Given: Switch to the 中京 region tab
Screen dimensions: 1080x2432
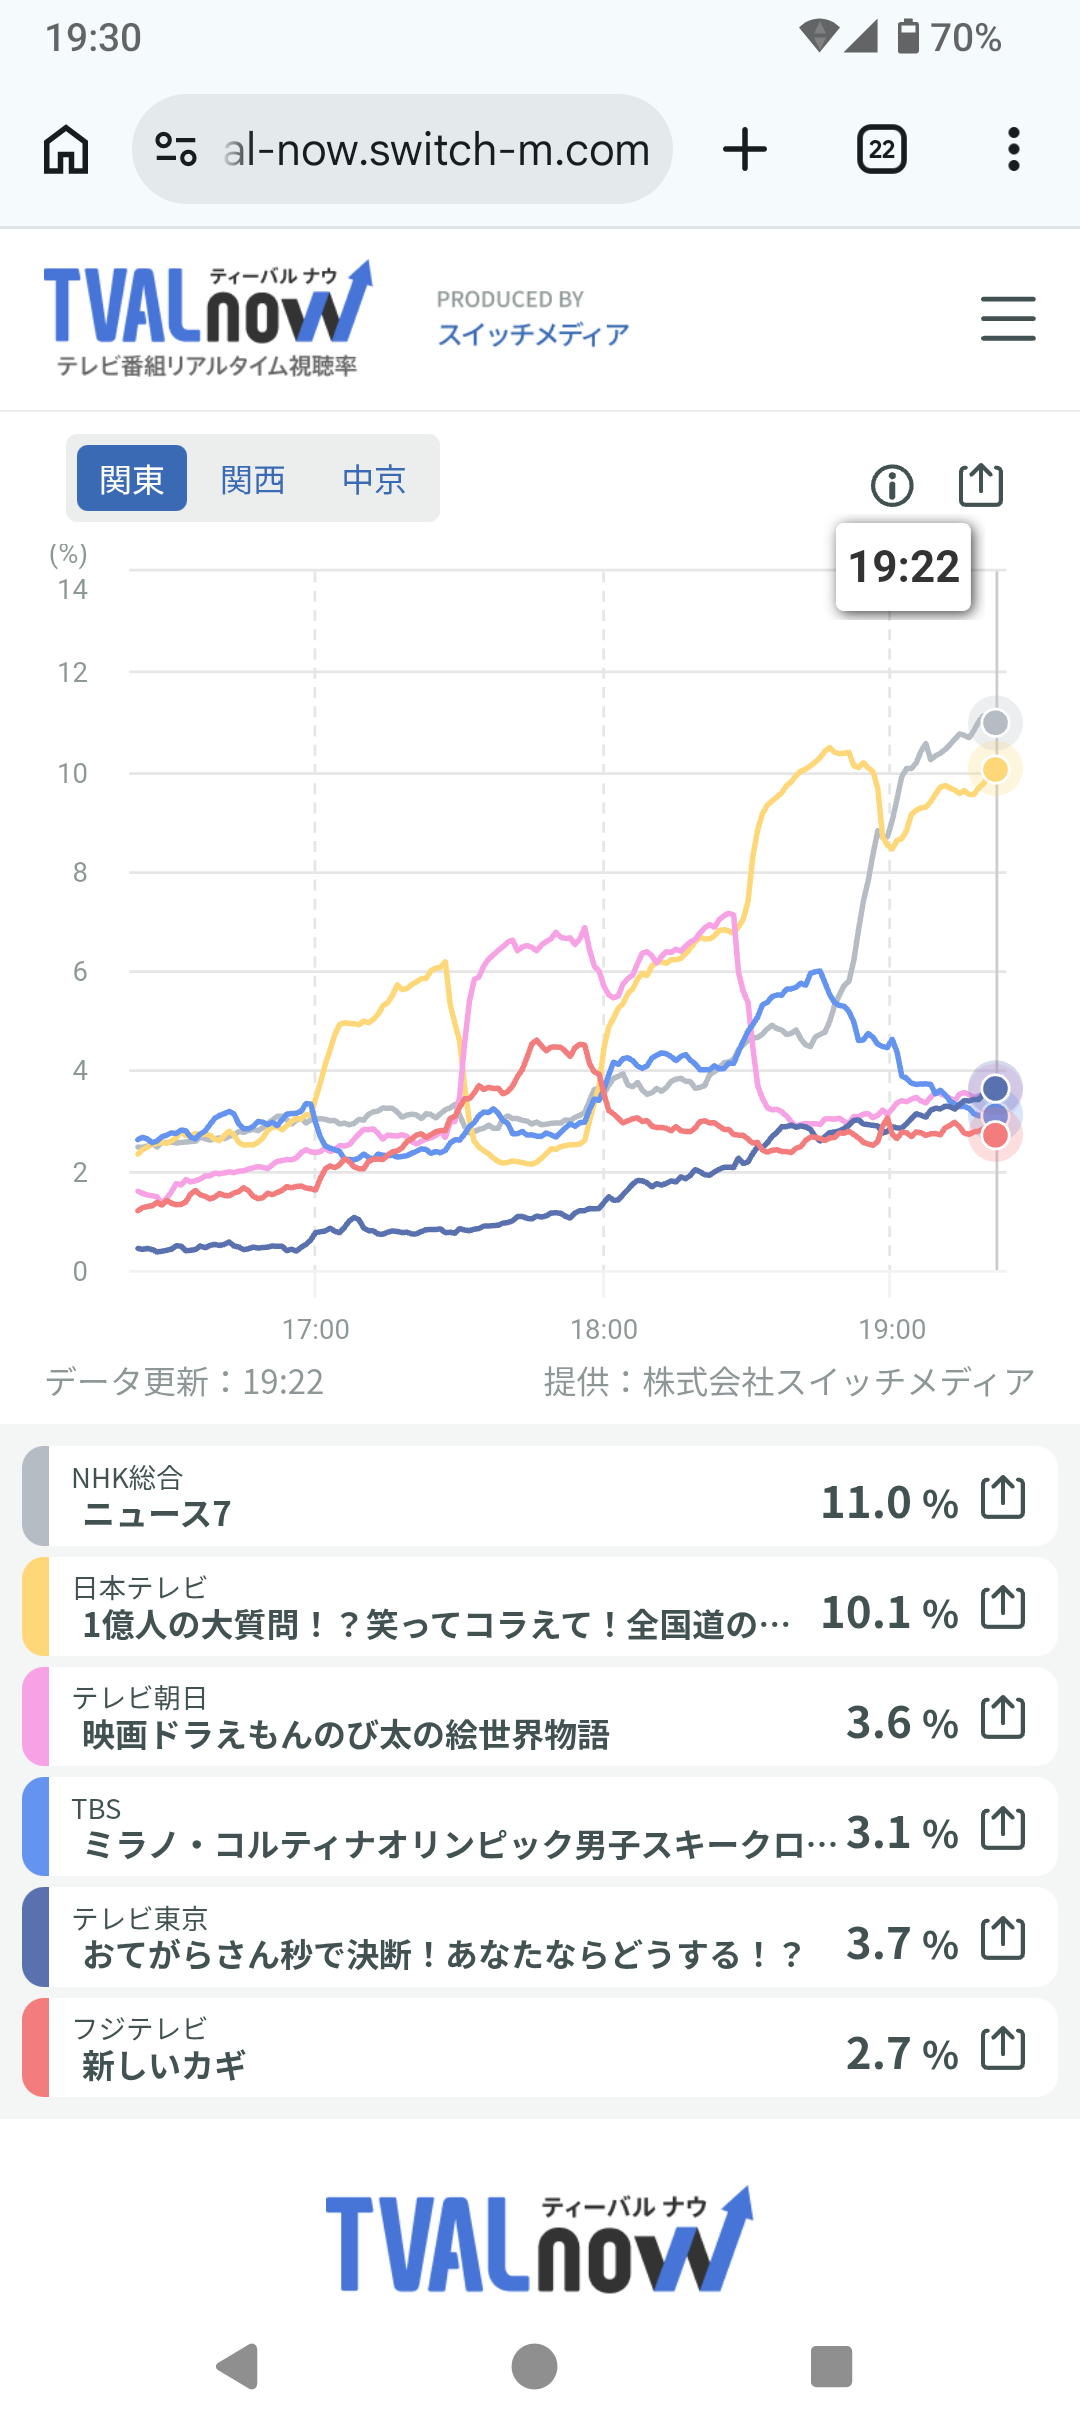Looking at the screenshot, I should (374, 479).
